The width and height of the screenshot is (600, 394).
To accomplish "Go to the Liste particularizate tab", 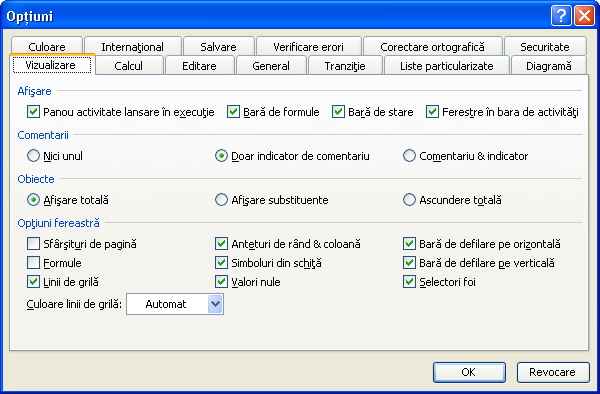I will coord(447,66).
